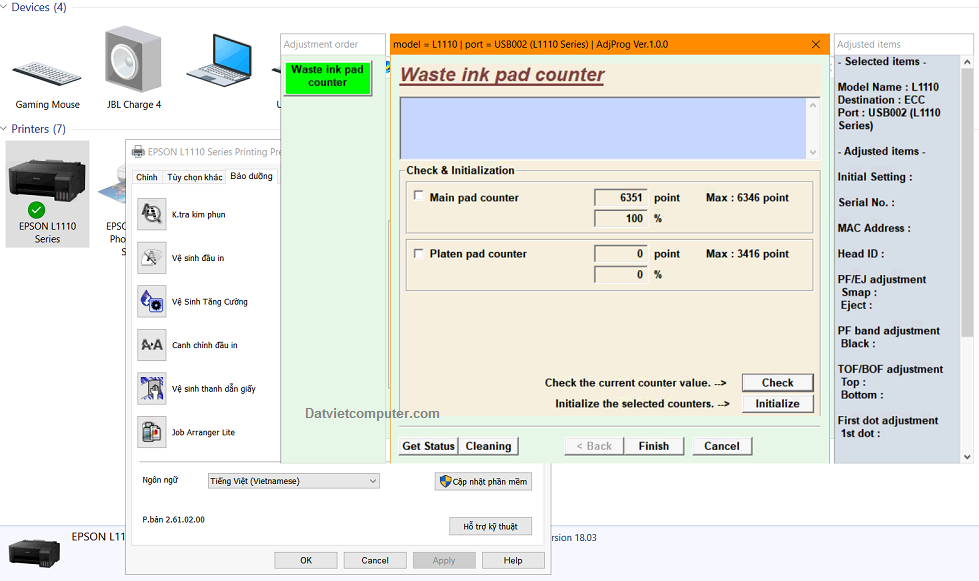Click the 'P.bản 2.61.02.00' version text
Image resolution: width=979 pixels, height=581 pixels.
(174, 519)
